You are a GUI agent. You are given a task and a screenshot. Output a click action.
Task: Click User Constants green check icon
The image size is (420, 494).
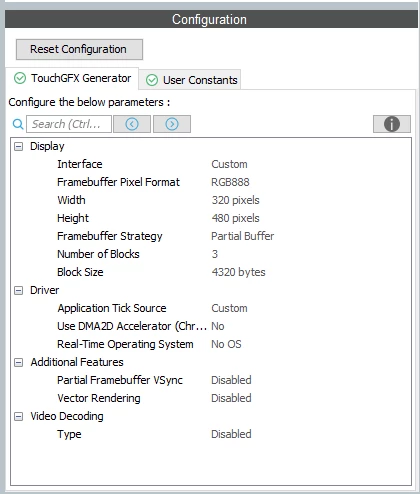point(152,80)
